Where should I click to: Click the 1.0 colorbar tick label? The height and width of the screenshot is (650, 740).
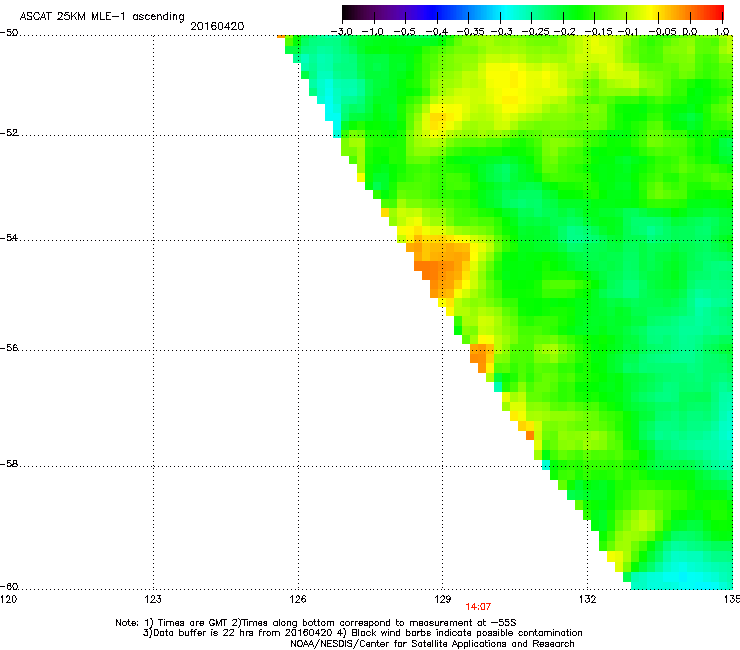[x=722, y=32]
